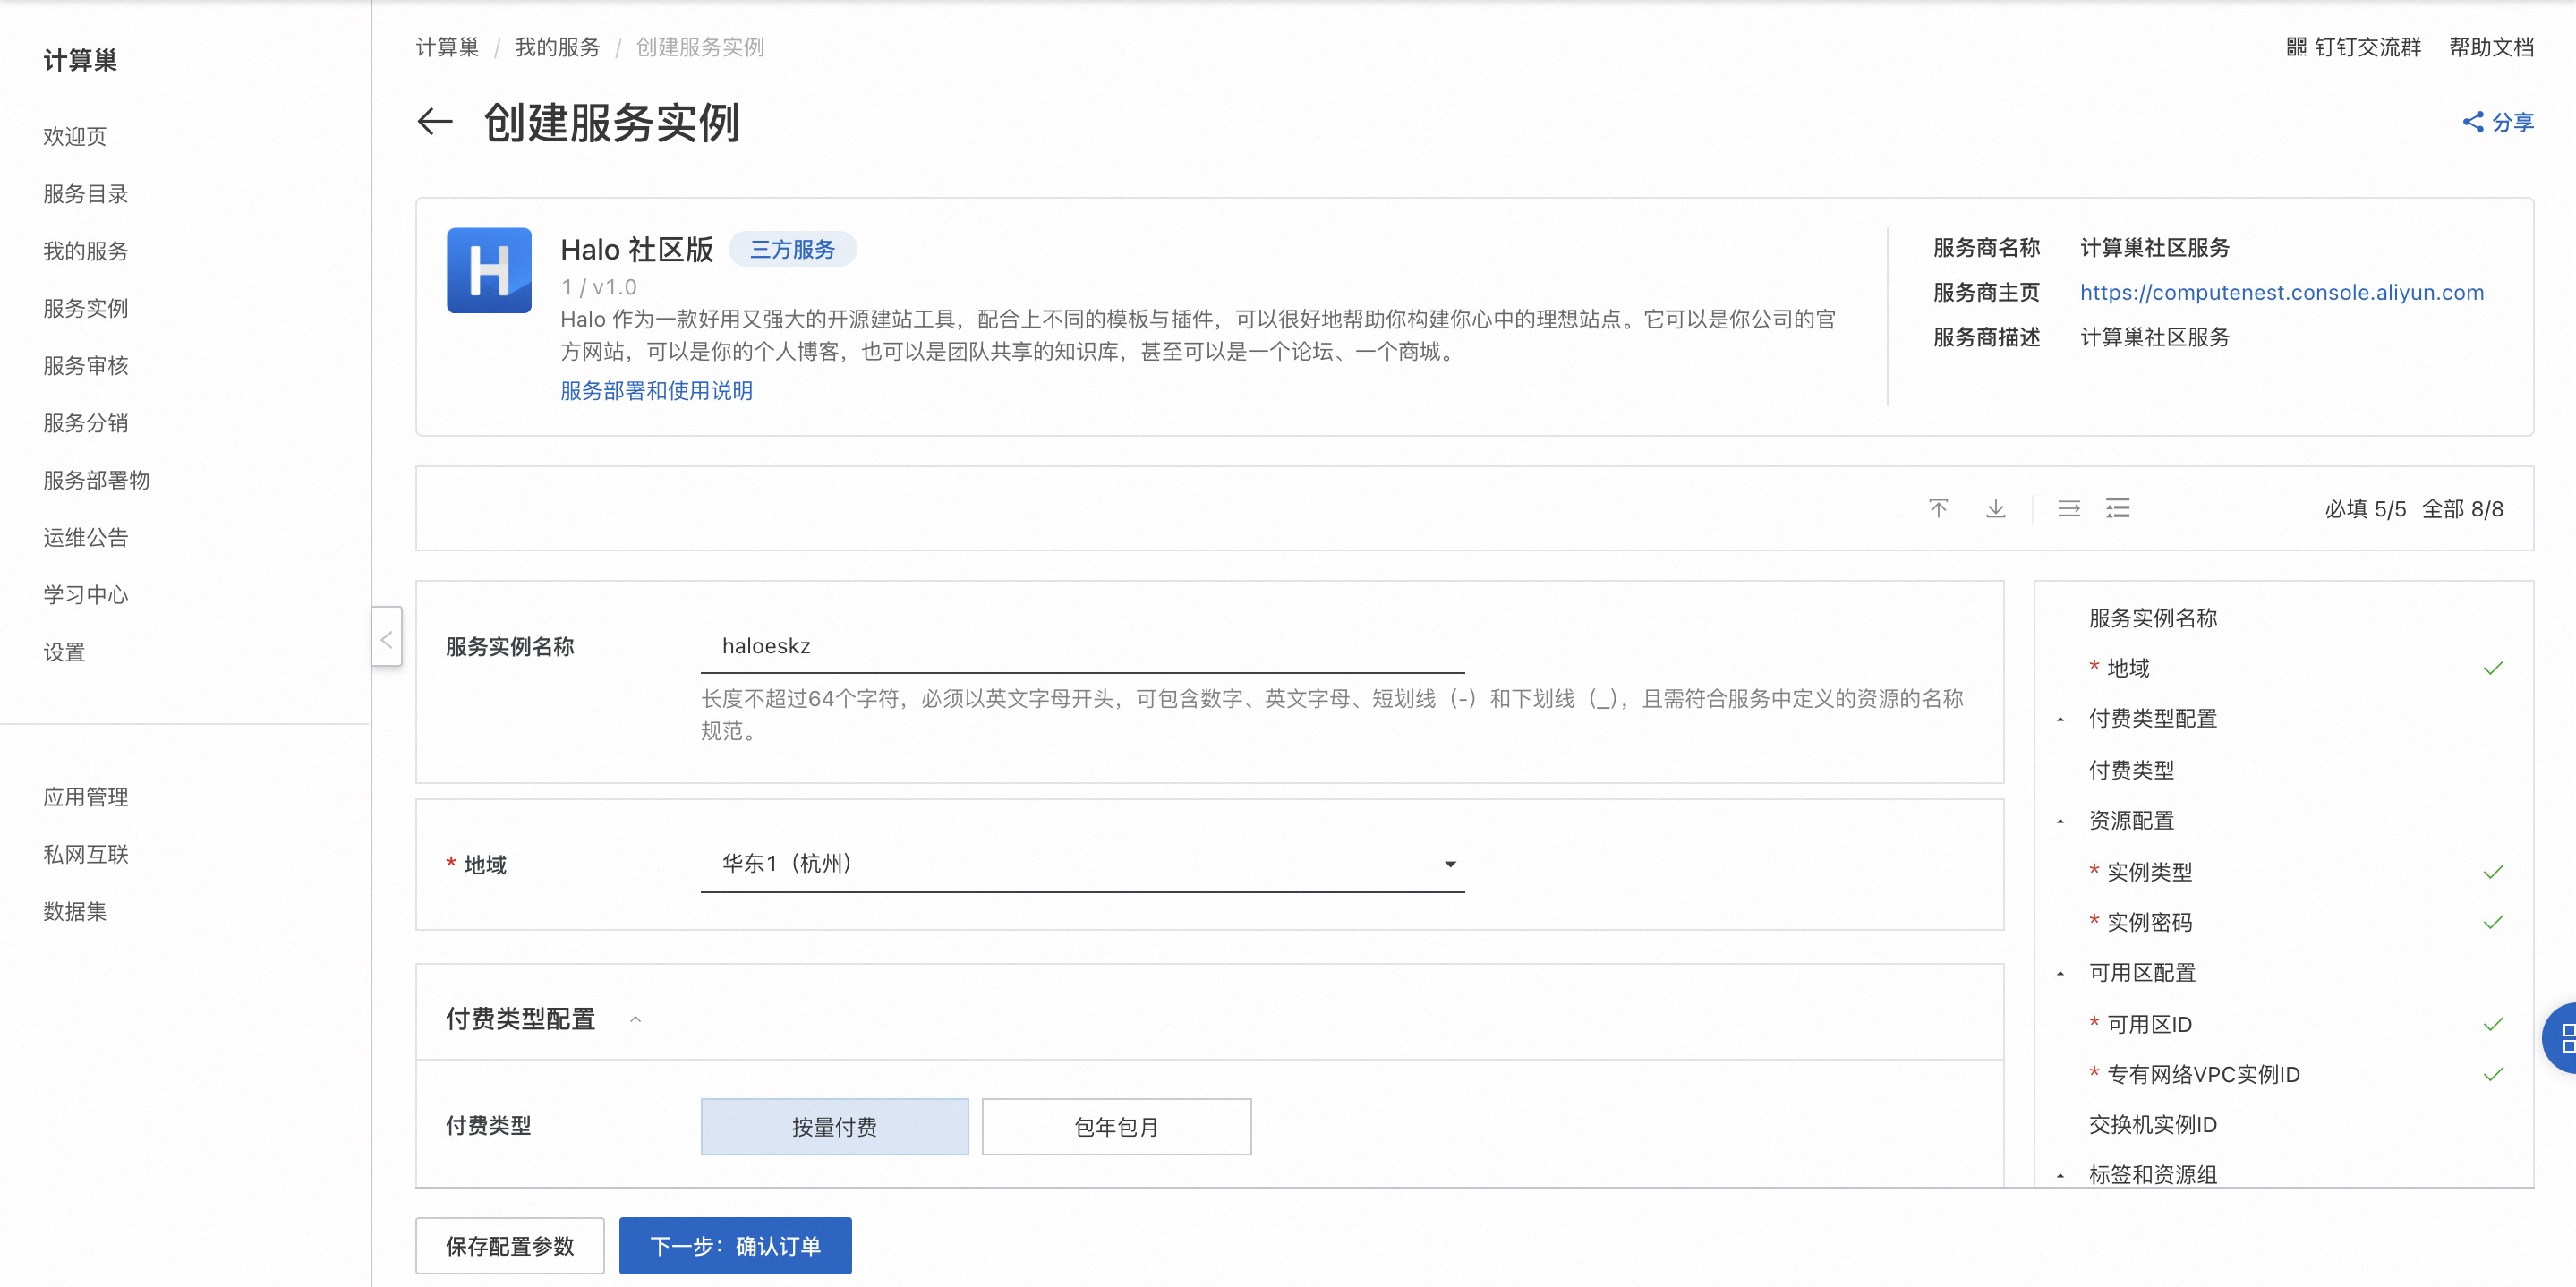The width and height of the screenshot is (2576, 1287).
Task: Select 按量付费 payment type
Action: 834,1126
